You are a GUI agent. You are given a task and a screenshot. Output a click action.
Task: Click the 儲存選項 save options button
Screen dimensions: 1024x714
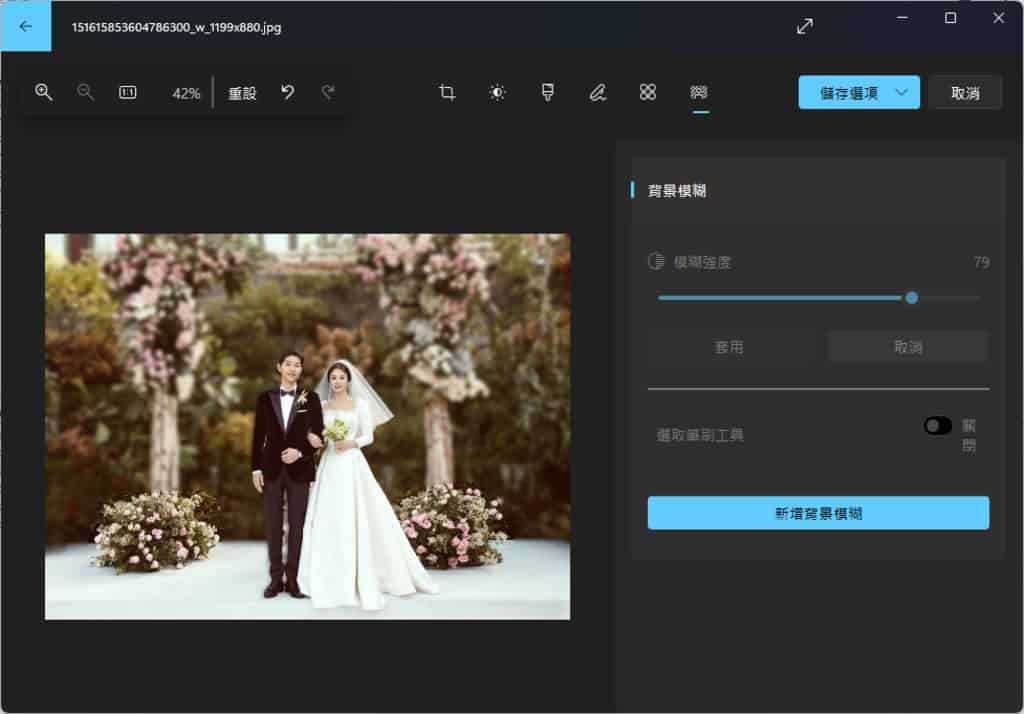point(848,93)
